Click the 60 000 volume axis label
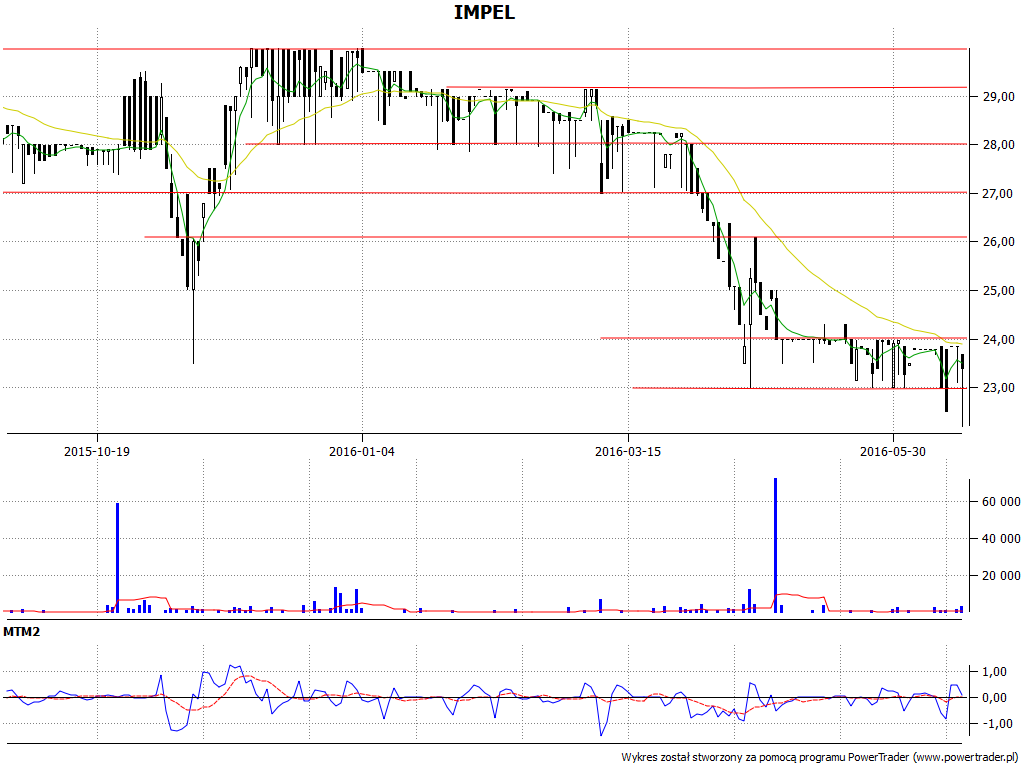The image size is (1024, 768). (x=1000, y=502)
